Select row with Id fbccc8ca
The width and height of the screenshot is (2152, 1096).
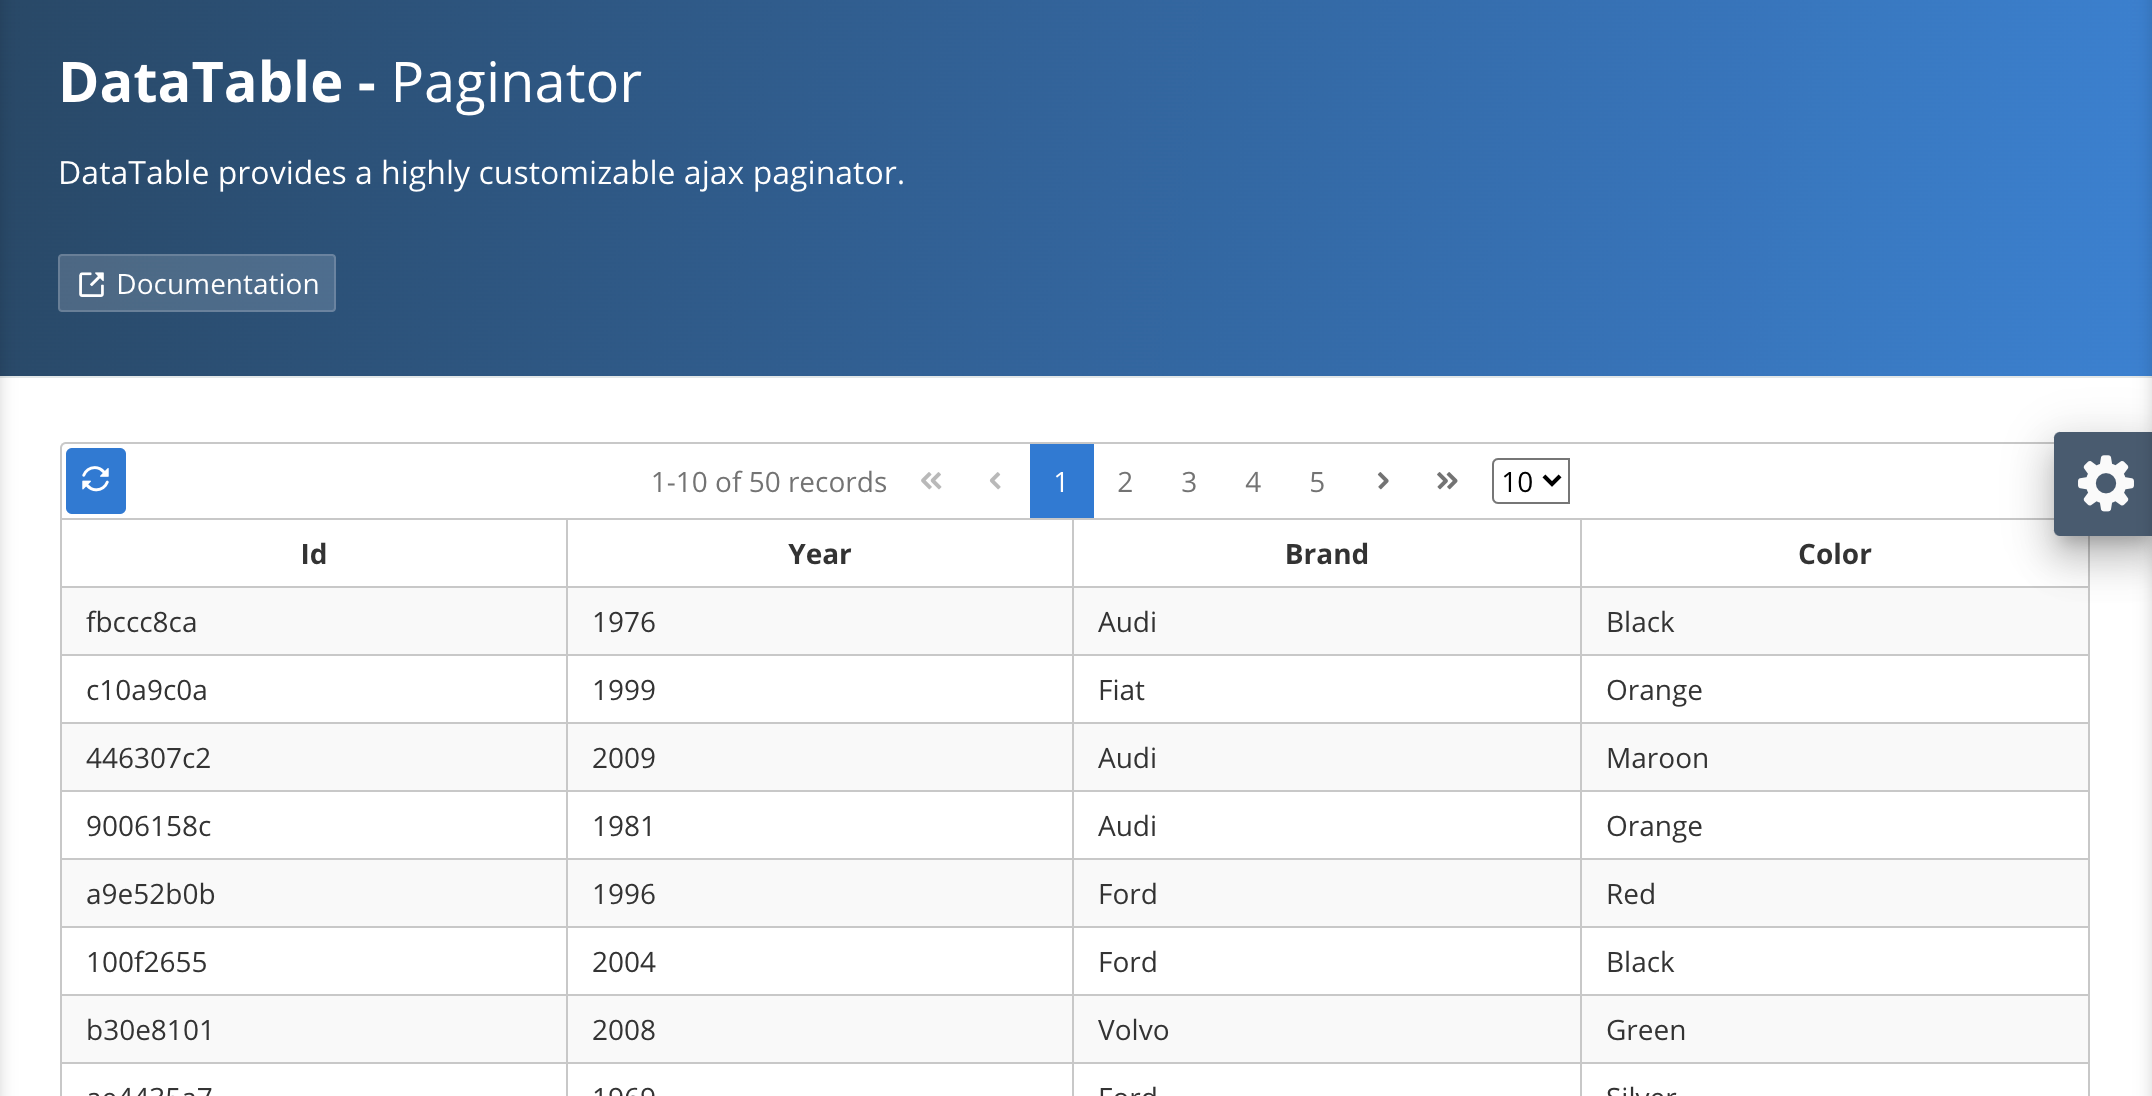tap(1075, 622)
